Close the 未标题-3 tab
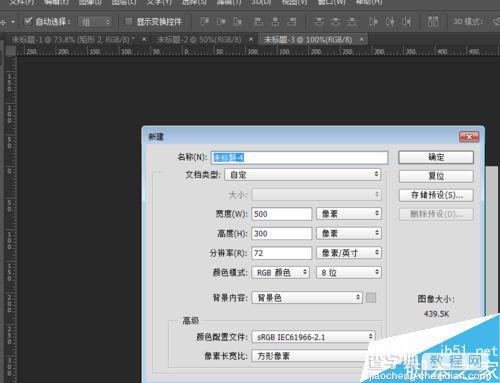The width and height of the screenshot is (500, 383). coord(362,39)
